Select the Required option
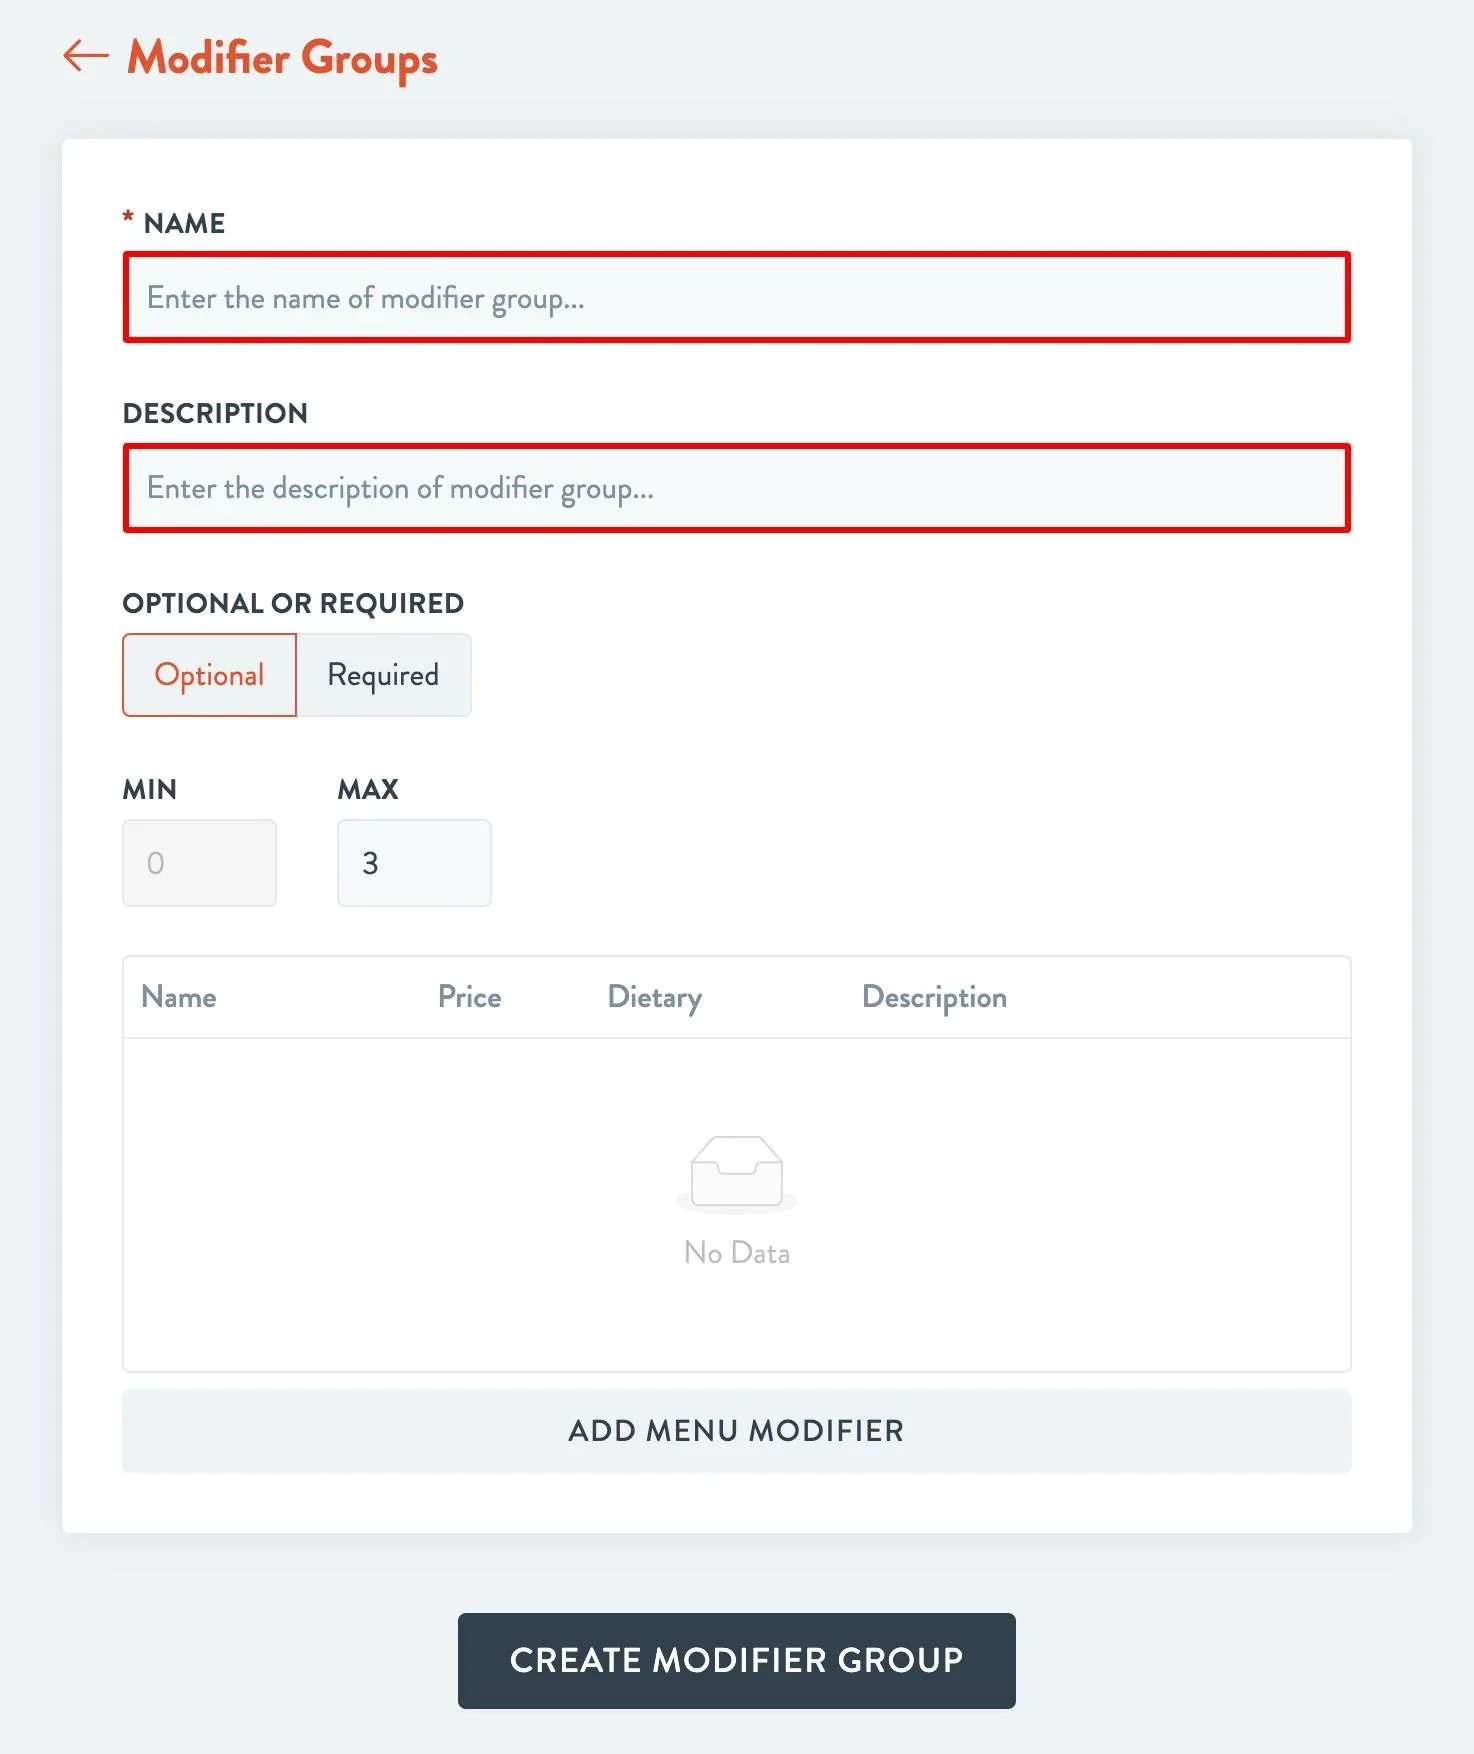1474x1754 pixels. [384, 675]
